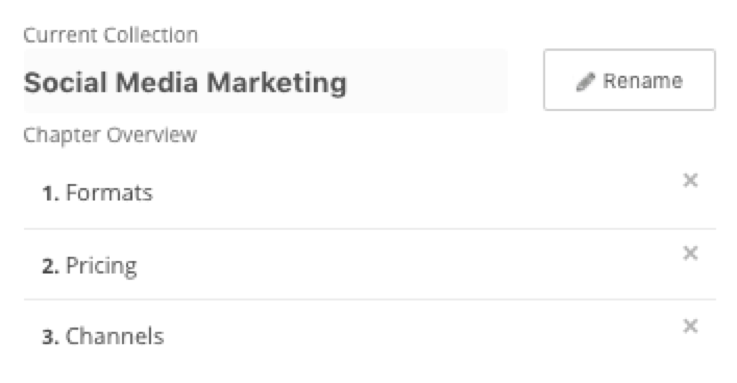Click the divider between Formats and Pricing
Screen dimensions: 737x383
click(x=369, y=229)
